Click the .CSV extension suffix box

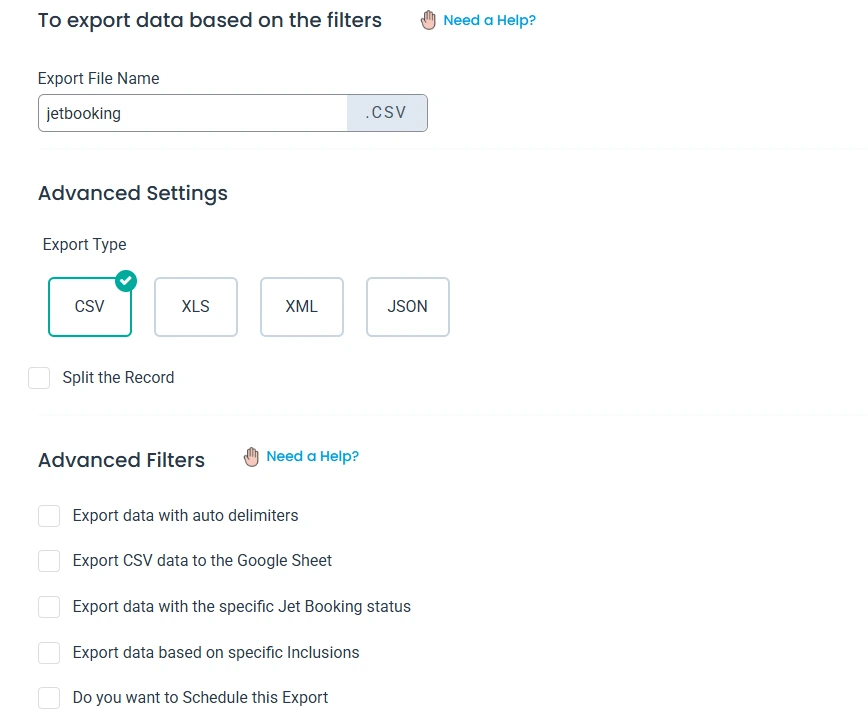coord(387,113)
